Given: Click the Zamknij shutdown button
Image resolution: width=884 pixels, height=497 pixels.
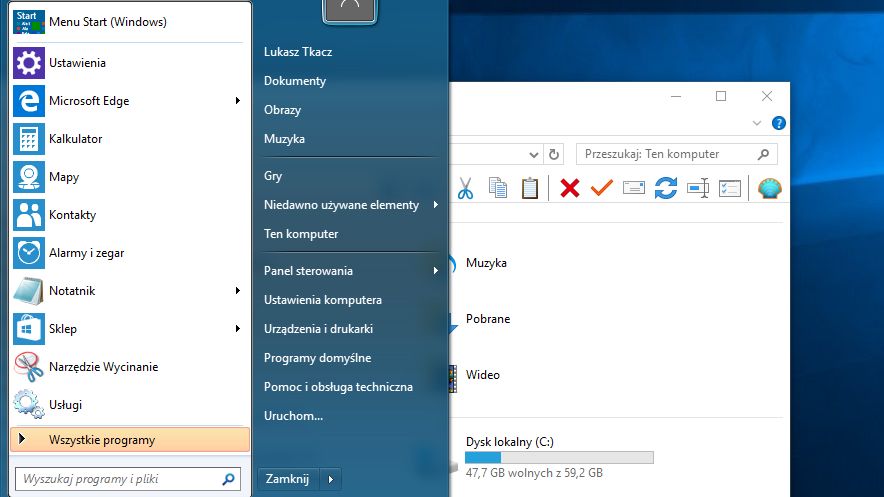Looking at the screenshot, I should tap(288, 479).
